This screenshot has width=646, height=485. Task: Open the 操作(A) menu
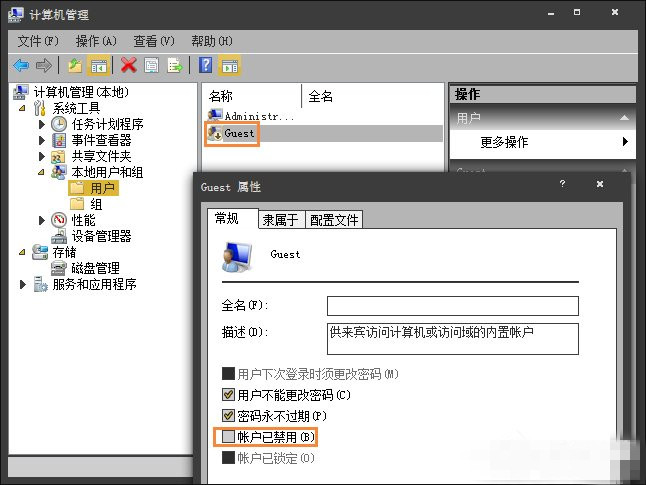(96, 41)
